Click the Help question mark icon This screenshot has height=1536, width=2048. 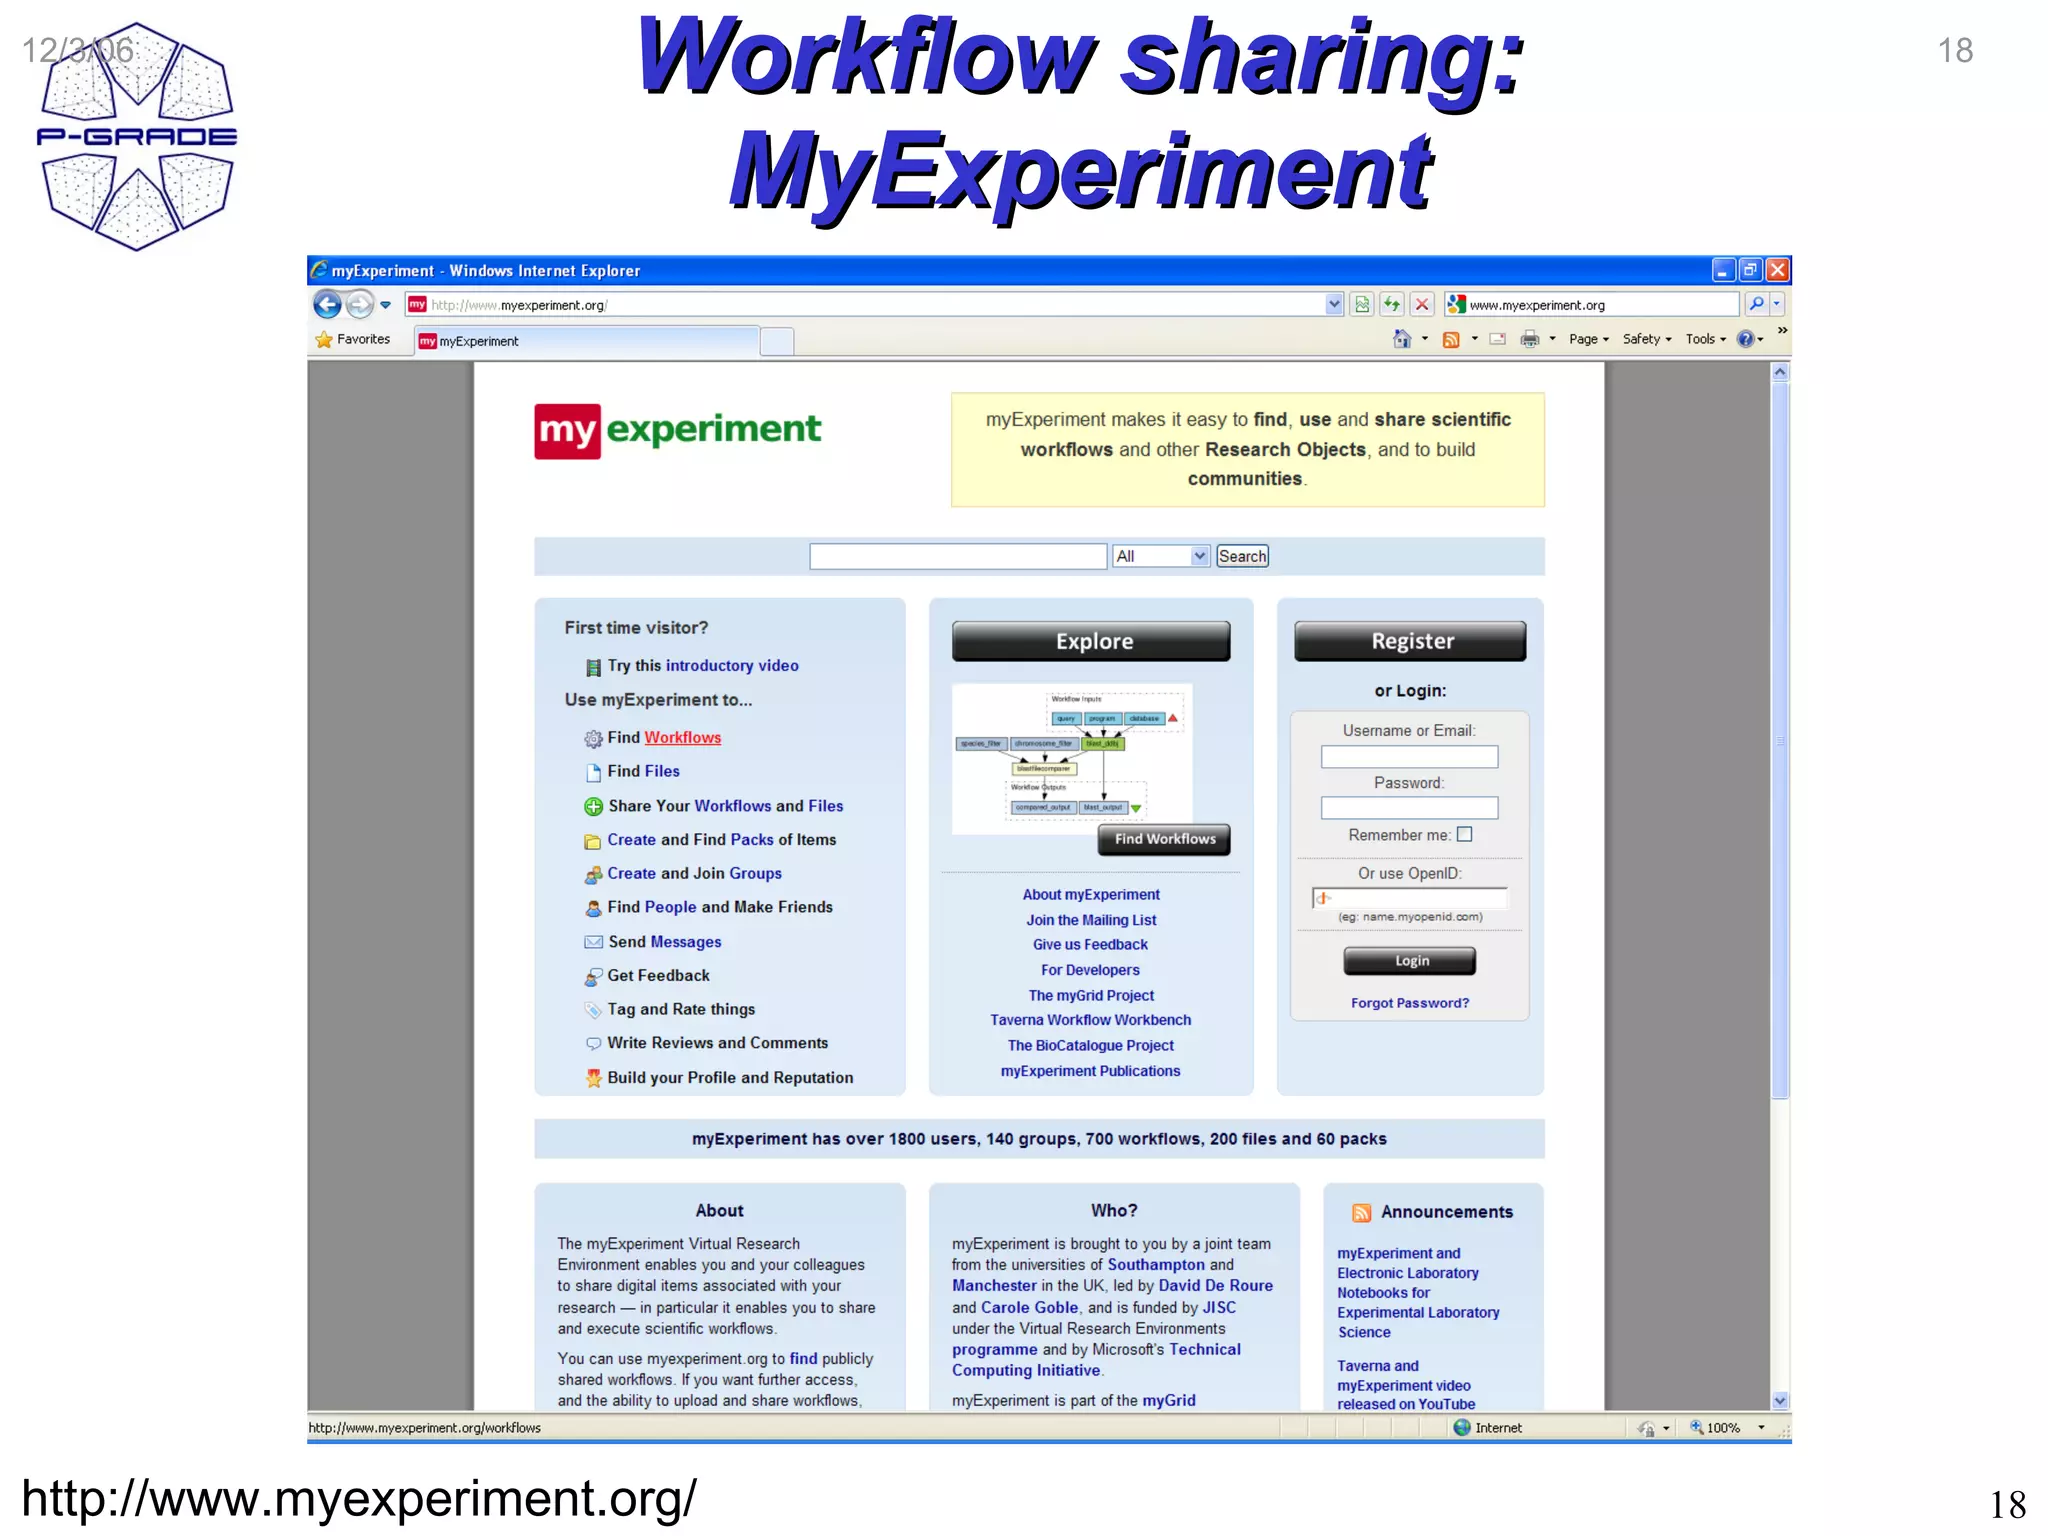click(1745, 339)
